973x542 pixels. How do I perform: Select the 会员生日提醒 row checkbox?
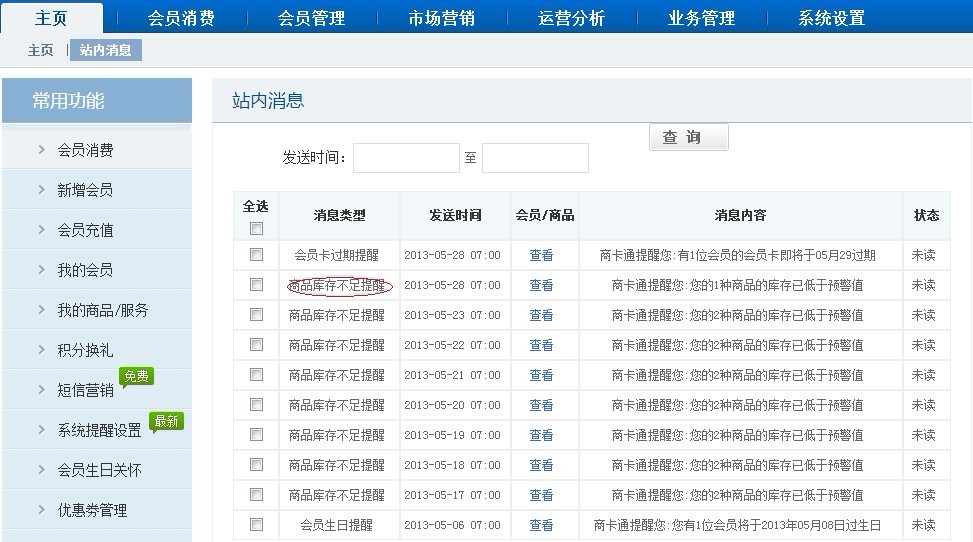pos(256,524)
